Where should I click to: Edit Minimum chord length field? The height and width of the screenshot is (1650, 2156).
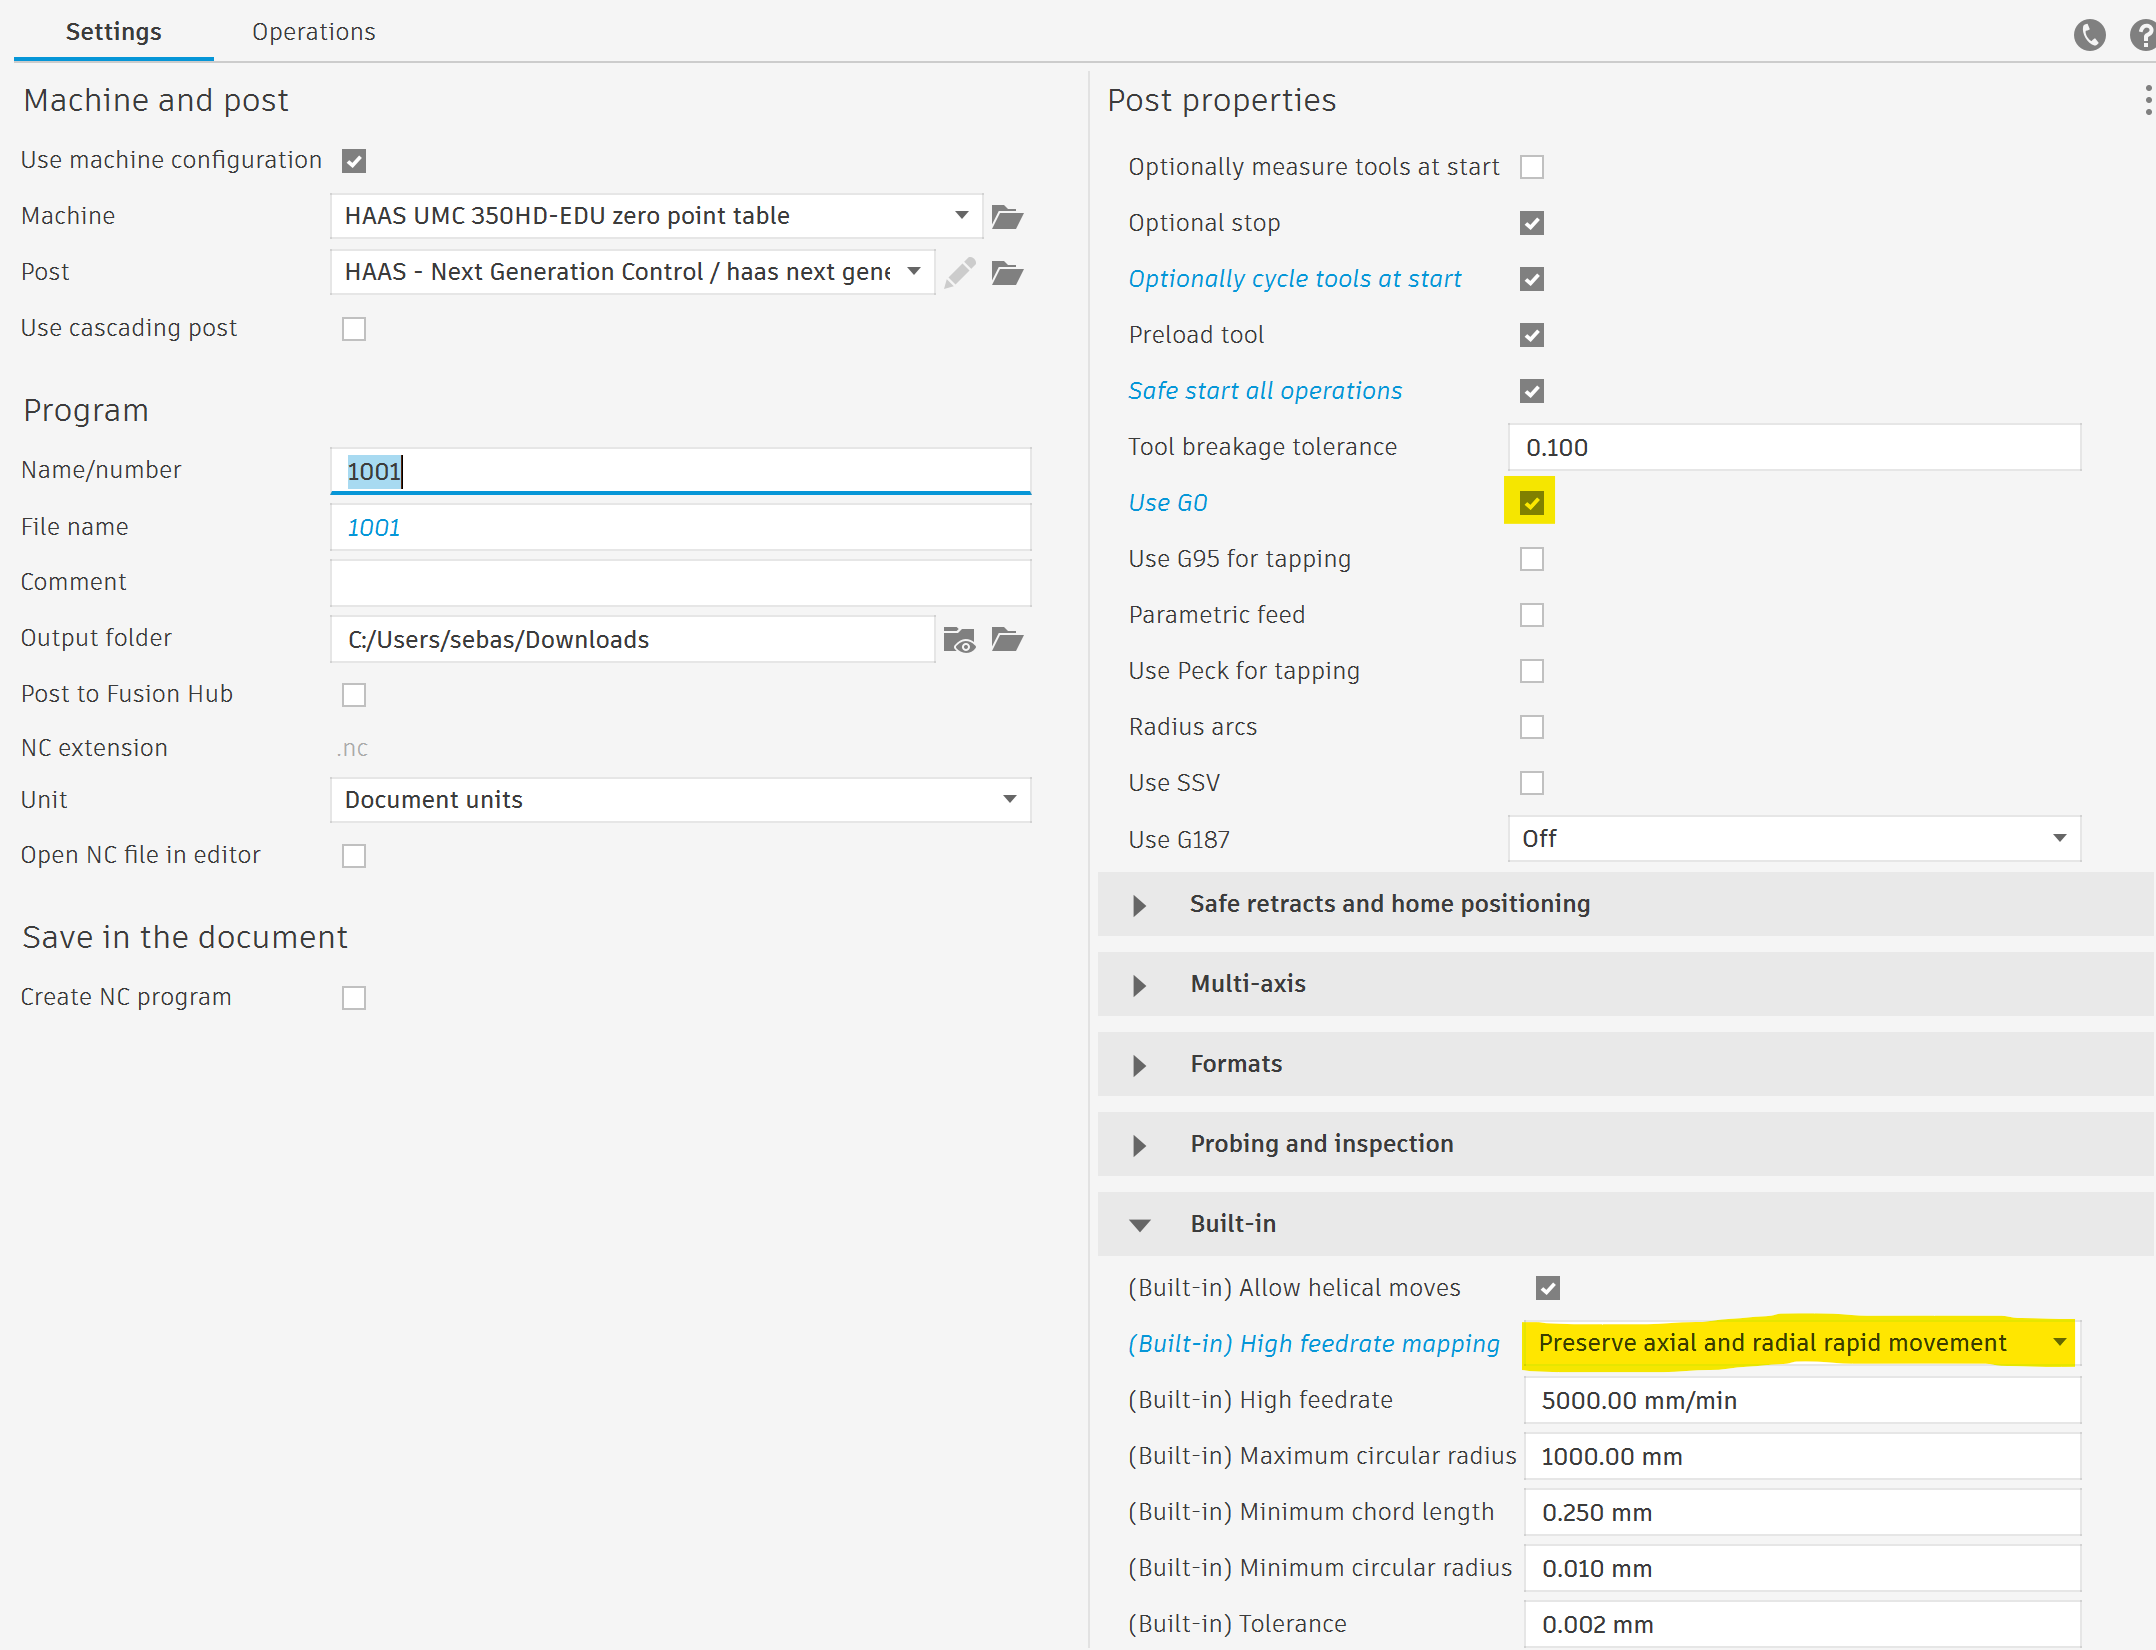[x=1802, y=1512]
